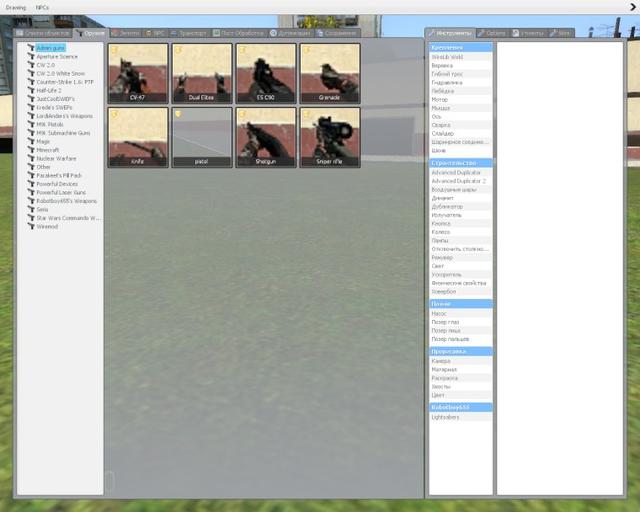Choose the Advanced Duplicator 2 tool
This screenshot has width=640, height=512.
459,181
